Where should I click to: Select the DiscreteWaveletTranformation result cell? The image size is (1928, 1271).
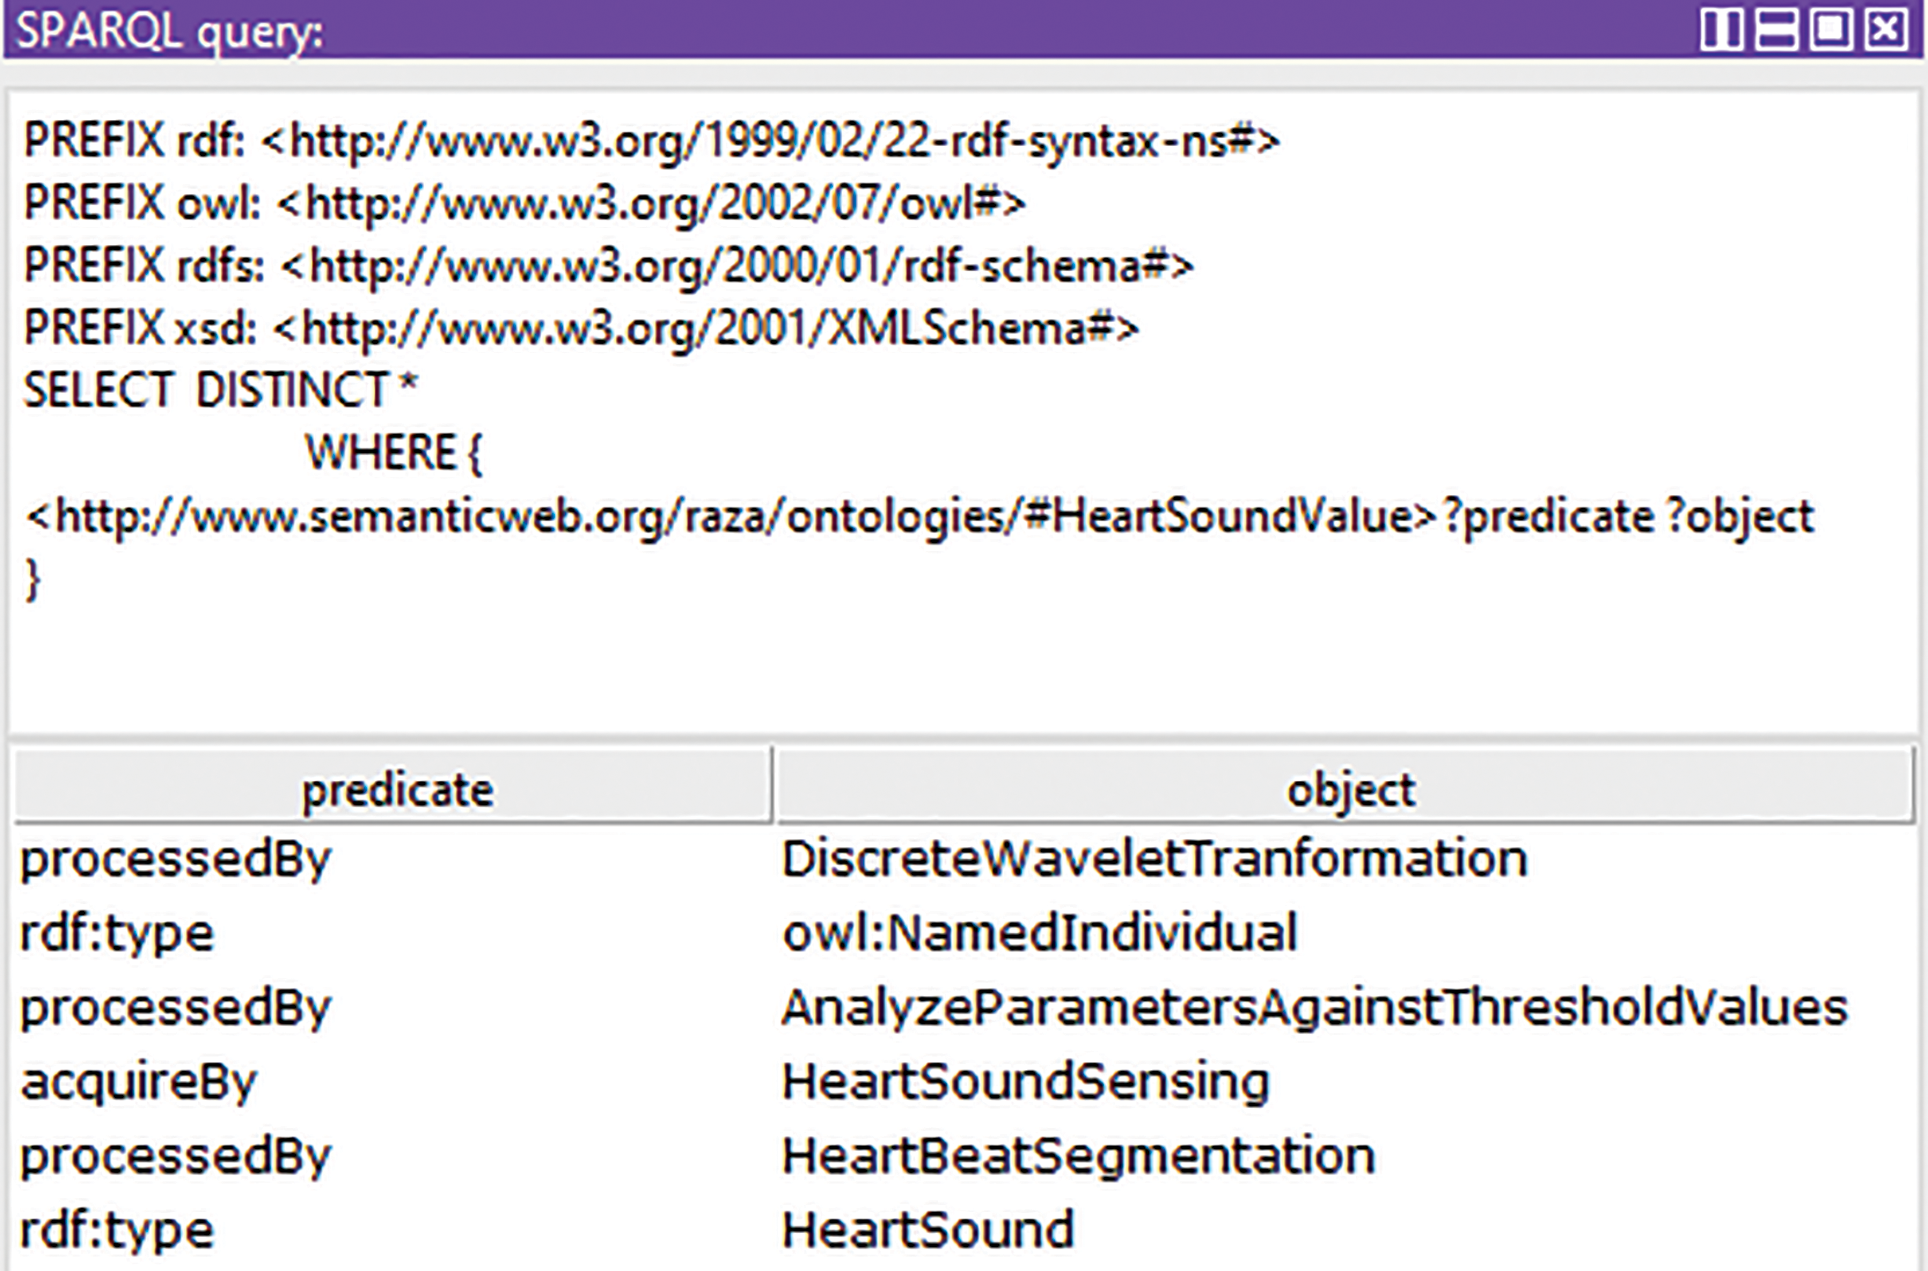pos(1154,859)
